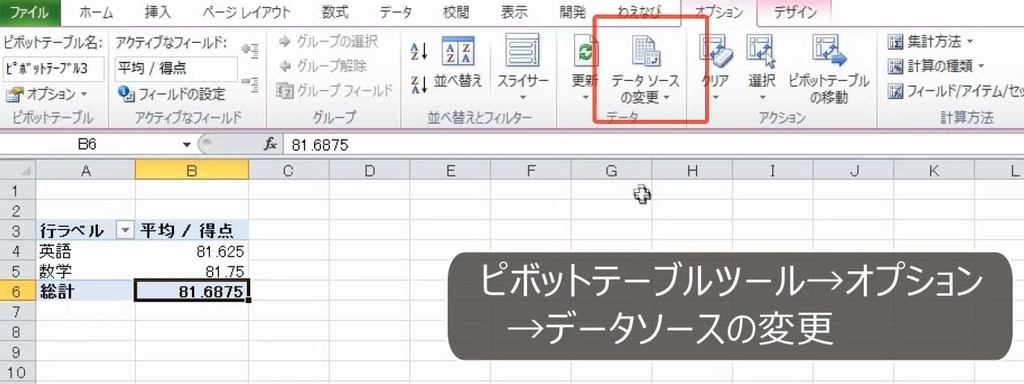Open フィールド/アイテム/セット menu
The height and width of the screenshot is (384, 1024).
click(x=955, y=91)
